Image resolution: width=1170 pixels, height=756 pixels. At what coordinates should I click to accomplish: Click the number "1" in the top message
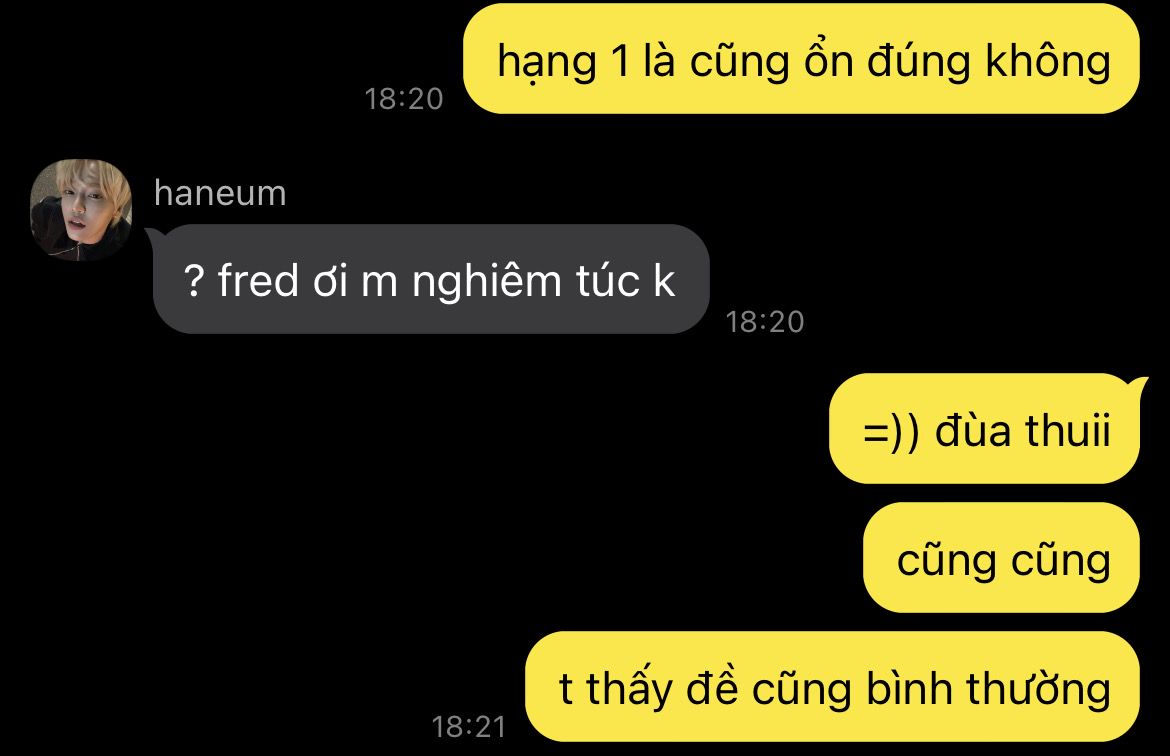coord(620,61)
